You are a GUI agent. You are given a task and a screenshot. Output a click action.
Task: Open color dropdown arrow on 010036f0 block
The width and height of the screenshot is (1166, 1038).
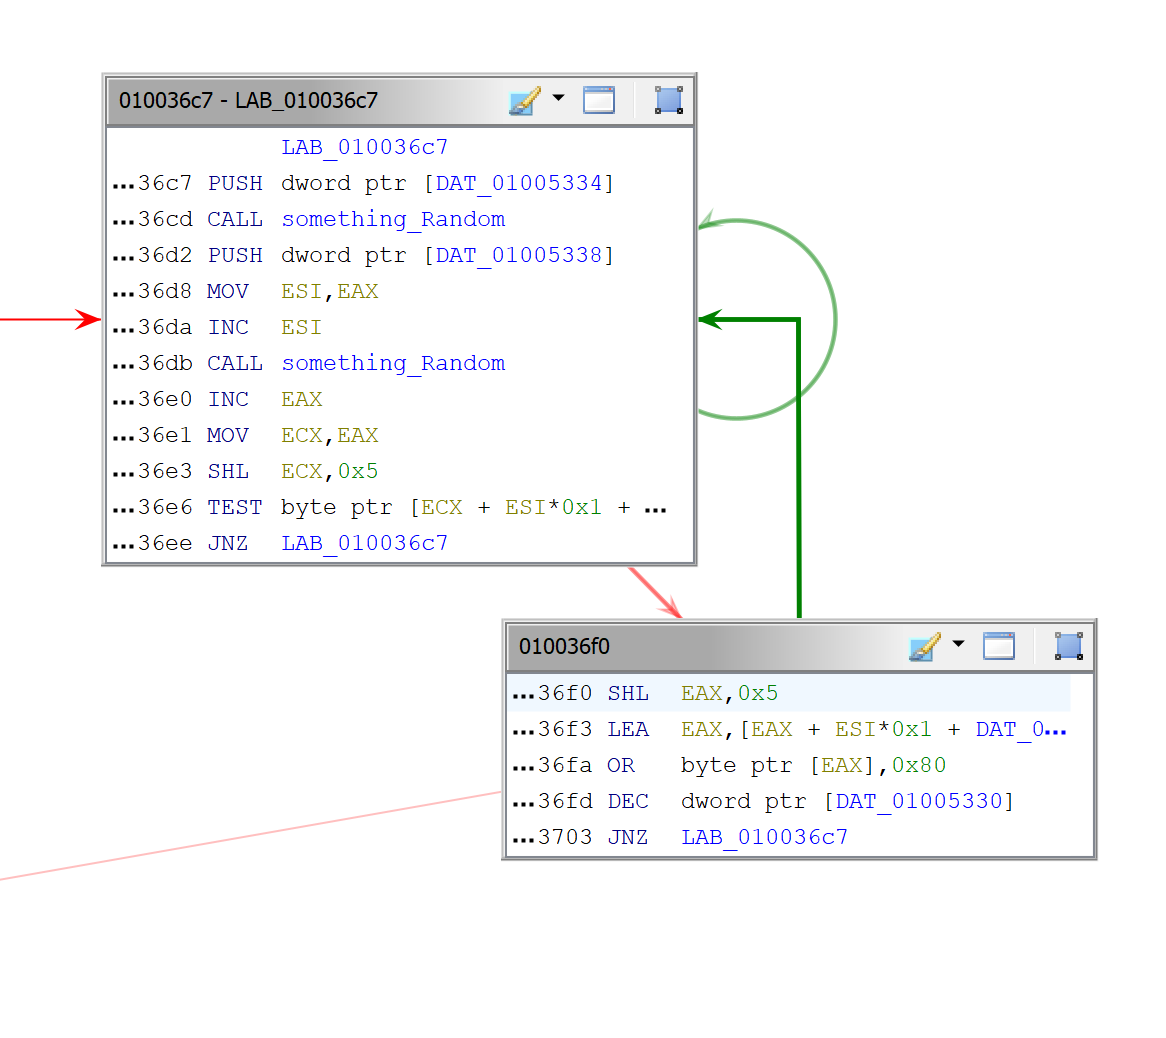coord(959,644)
